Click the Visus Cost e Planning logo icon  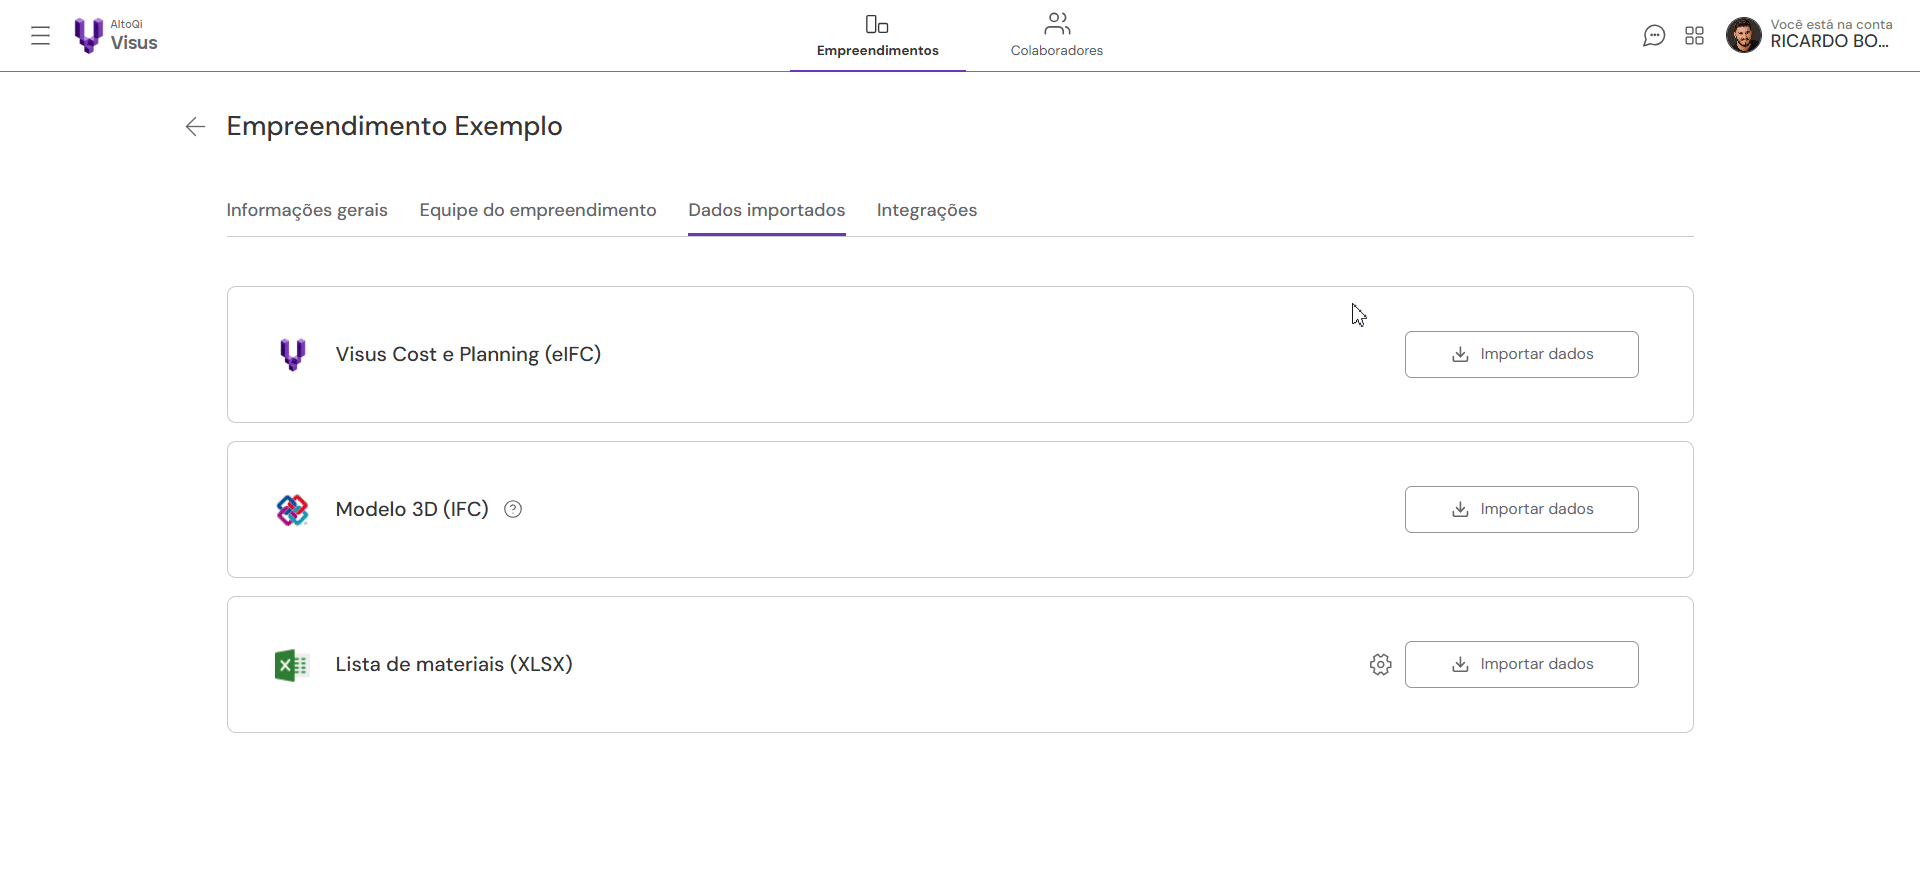point(292,354)
